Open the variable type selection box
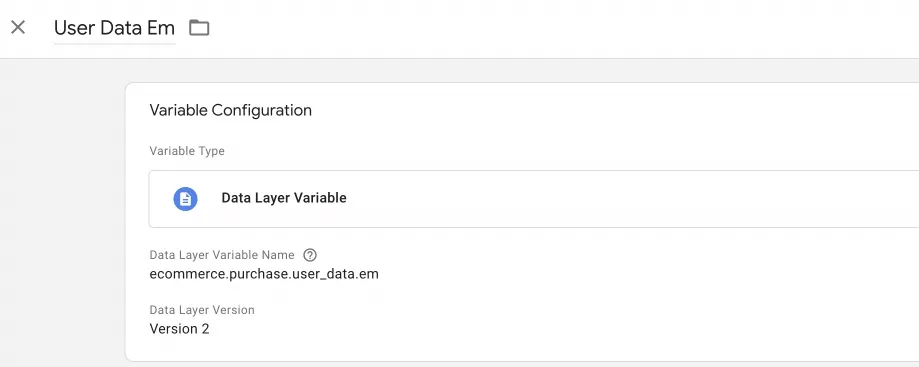The width and height of the screenshot is (919, 367). tap(534, 199)
